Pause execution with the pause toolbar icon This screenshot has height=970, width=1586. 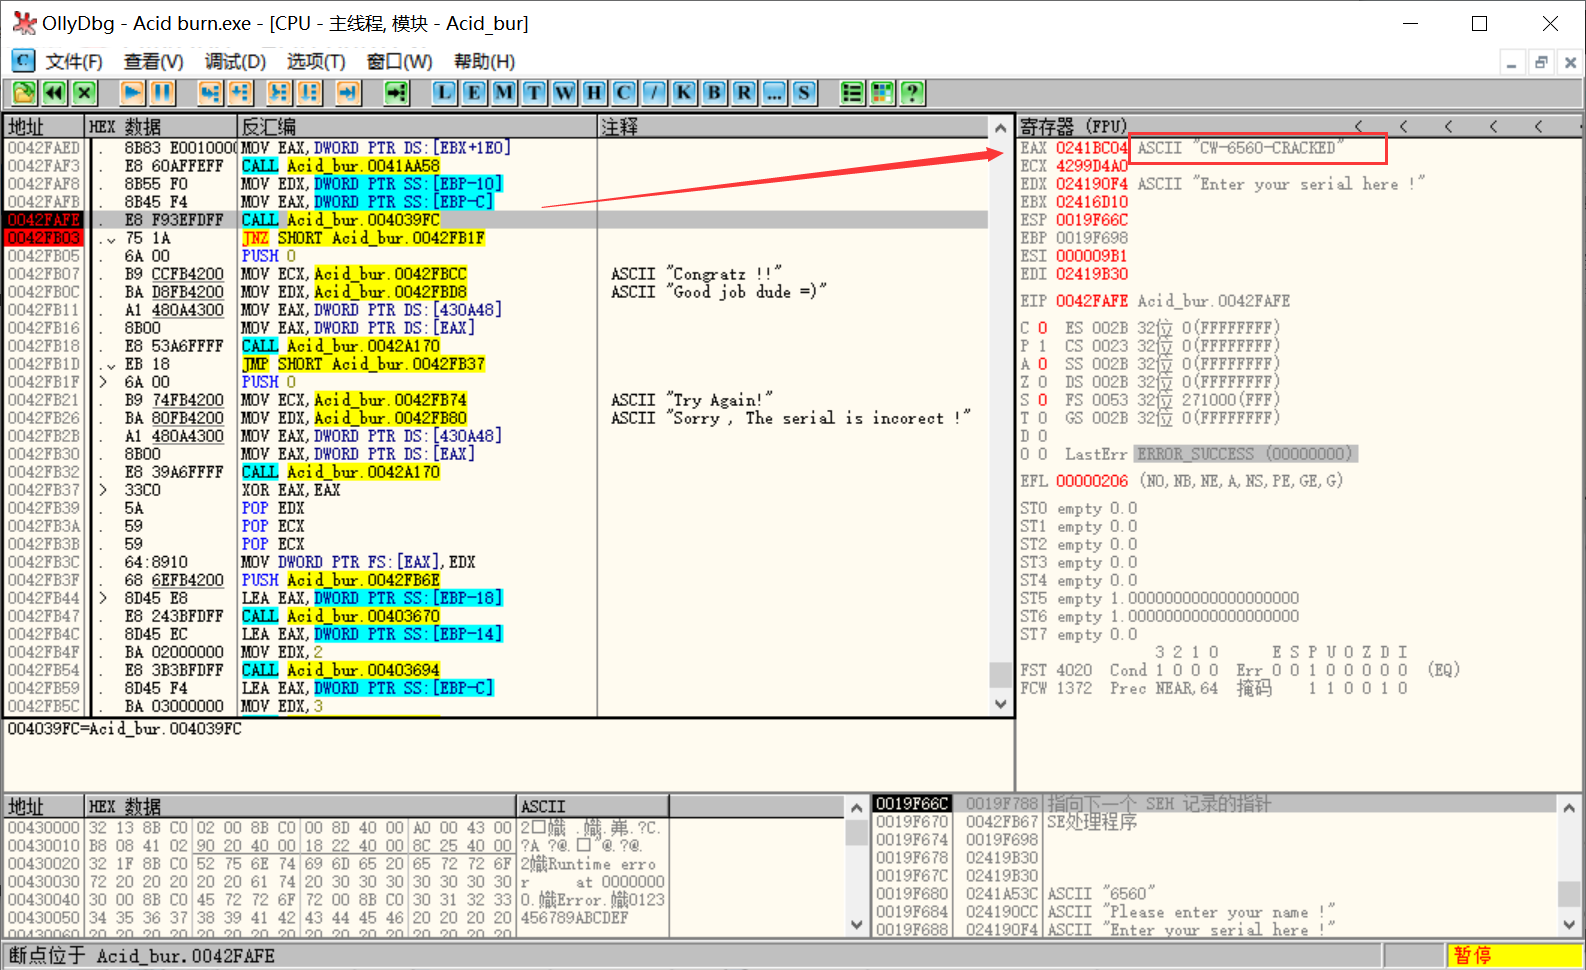pyautogui.click(x=162, y=93)
